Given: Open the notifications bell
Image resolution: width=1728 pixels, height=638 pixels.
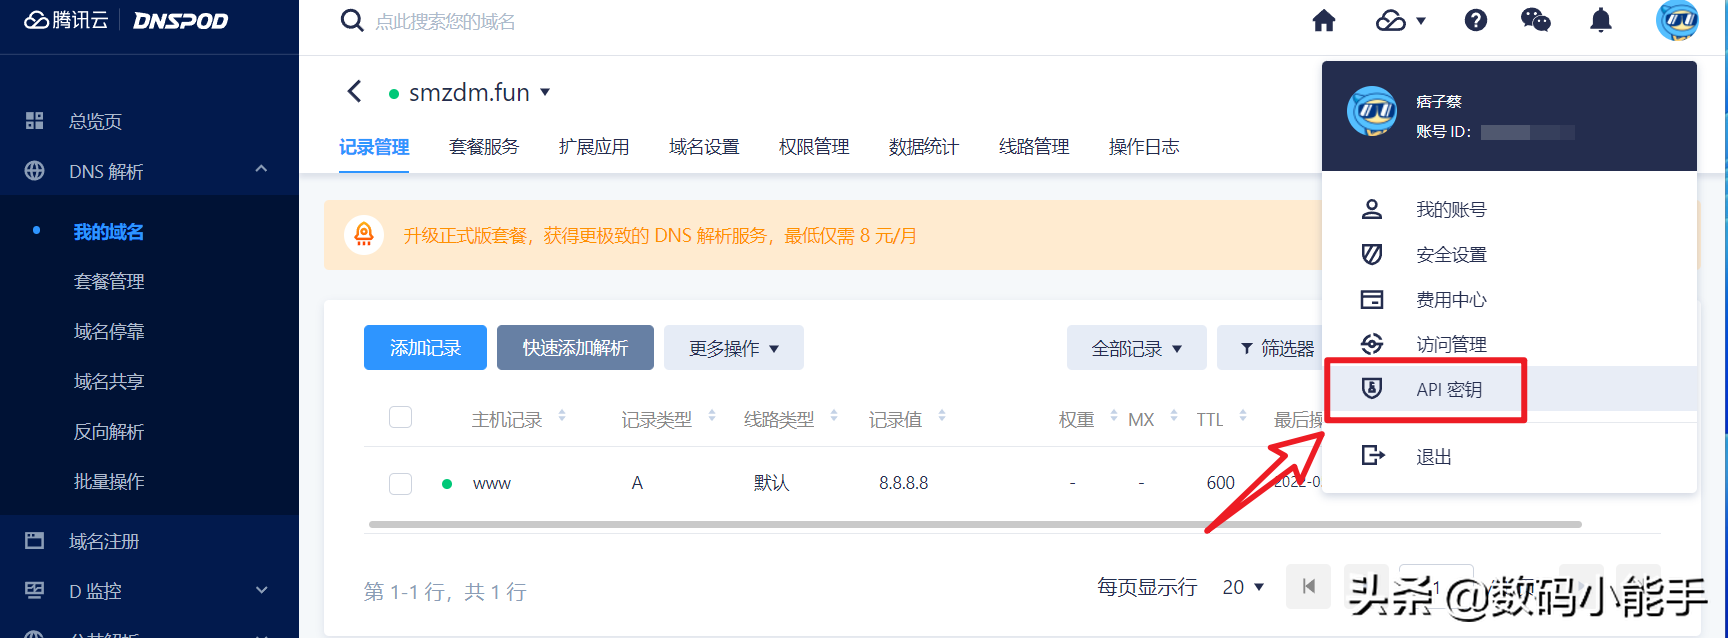Looking at the screenshot, I should click(1601, 21).
